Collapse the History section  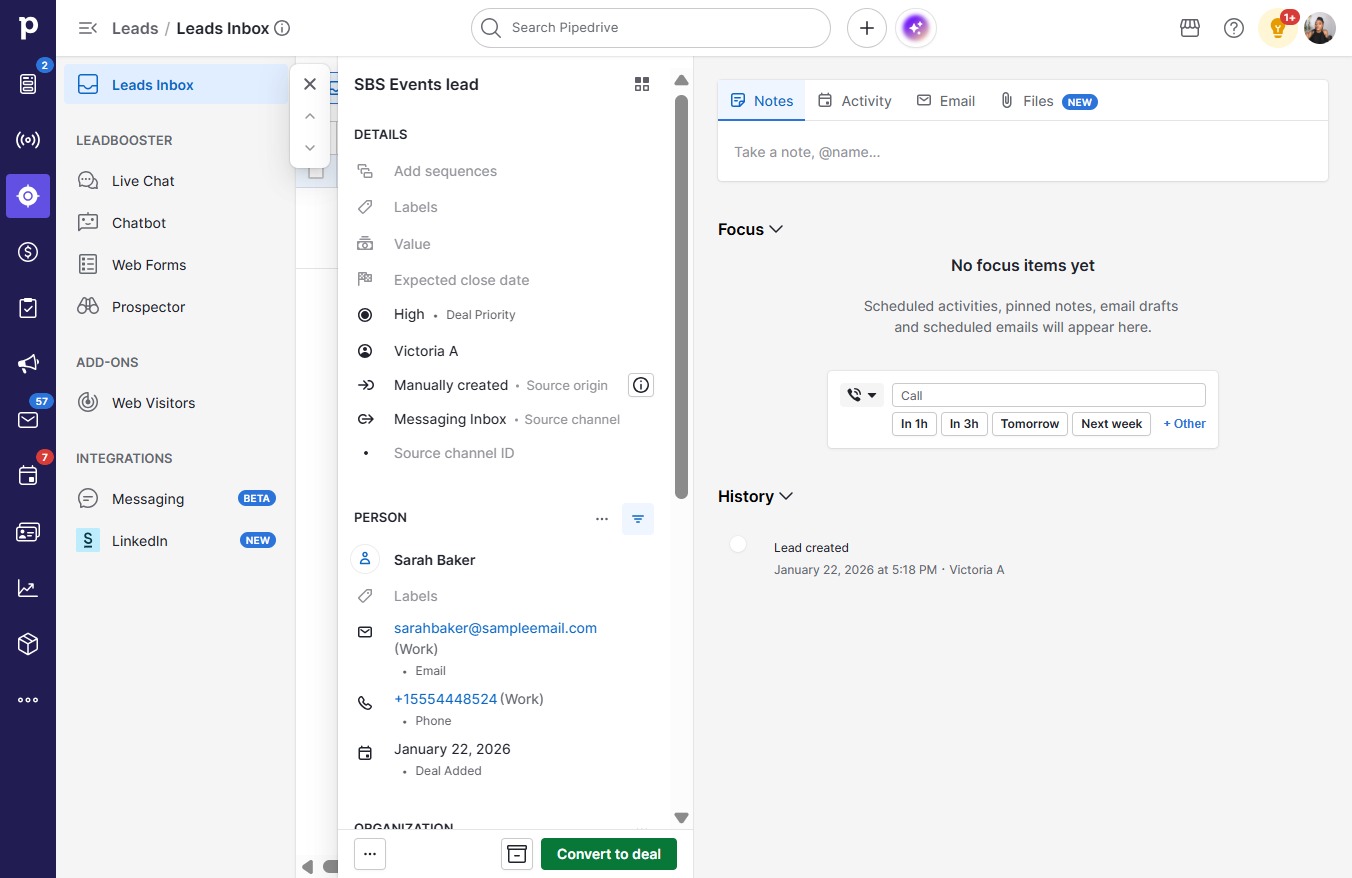point(756,496)
